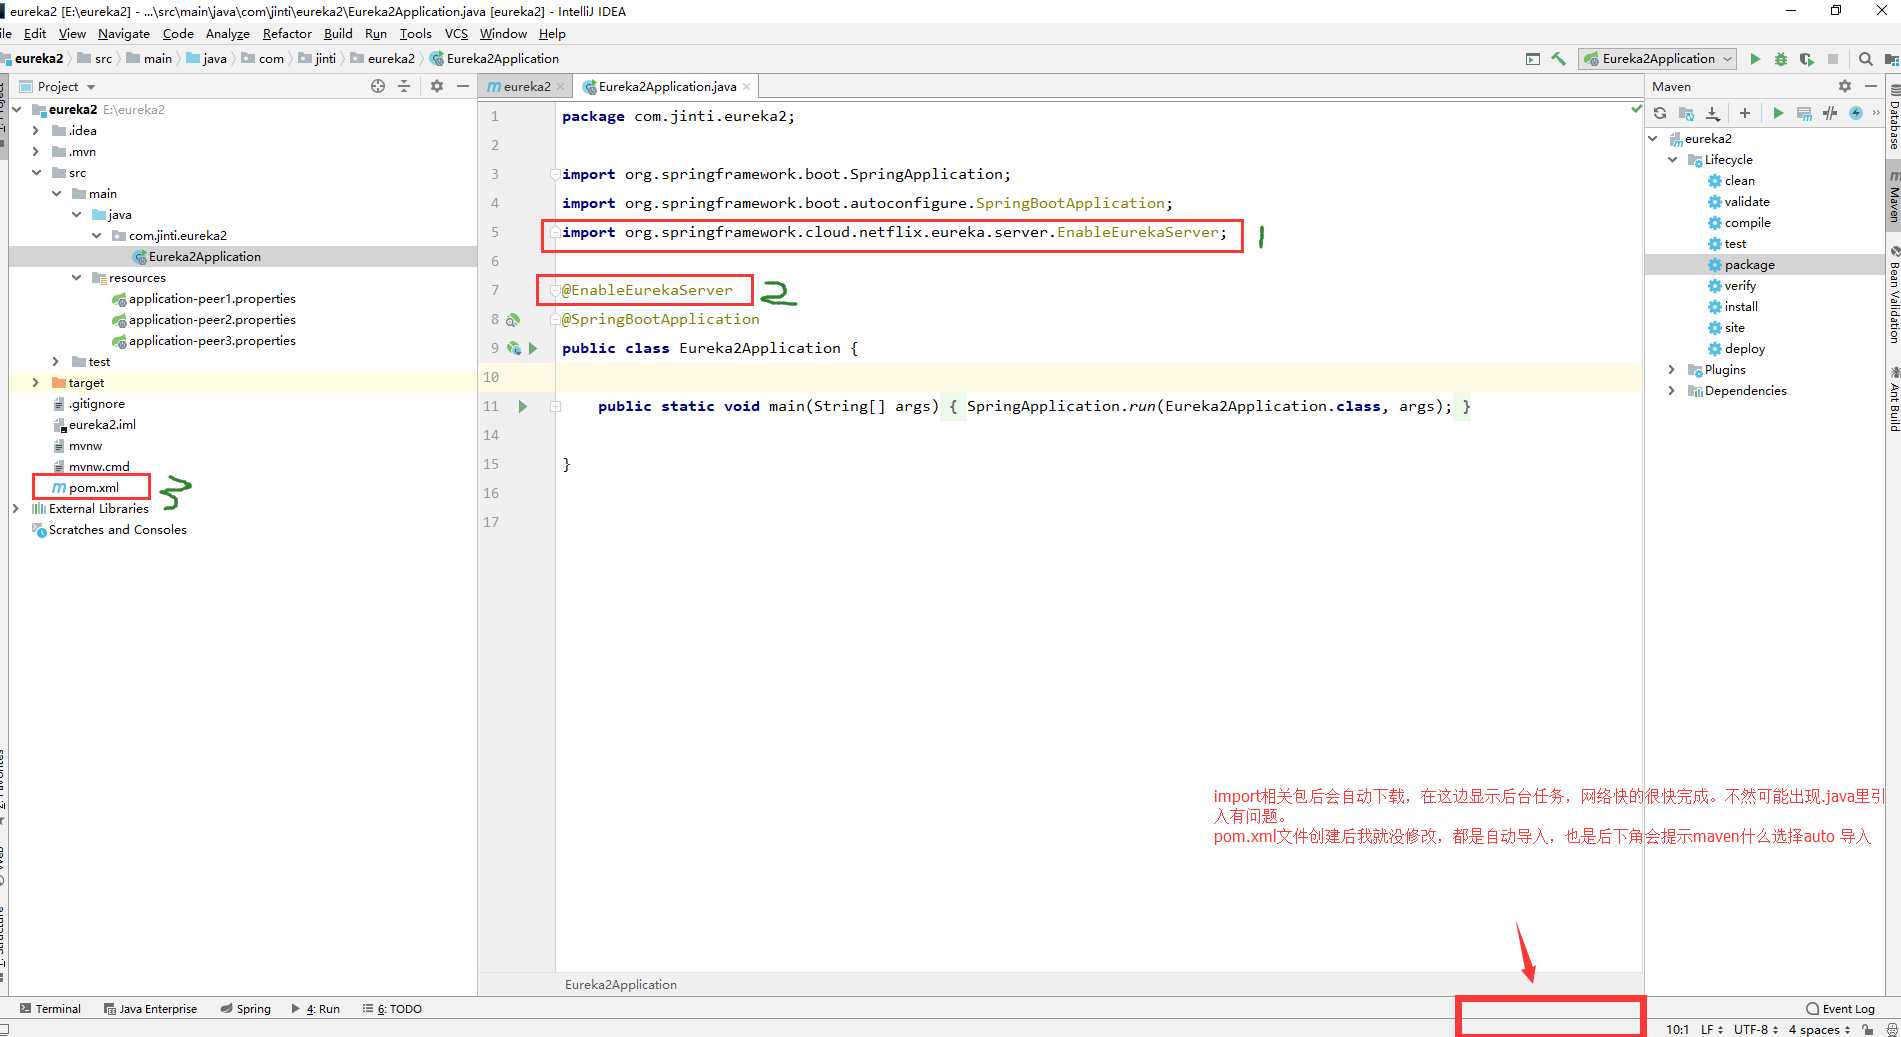Screen dimensions: 1901x1037
Task: Open Terminal tool window
Action: (x=50, y=1008)
